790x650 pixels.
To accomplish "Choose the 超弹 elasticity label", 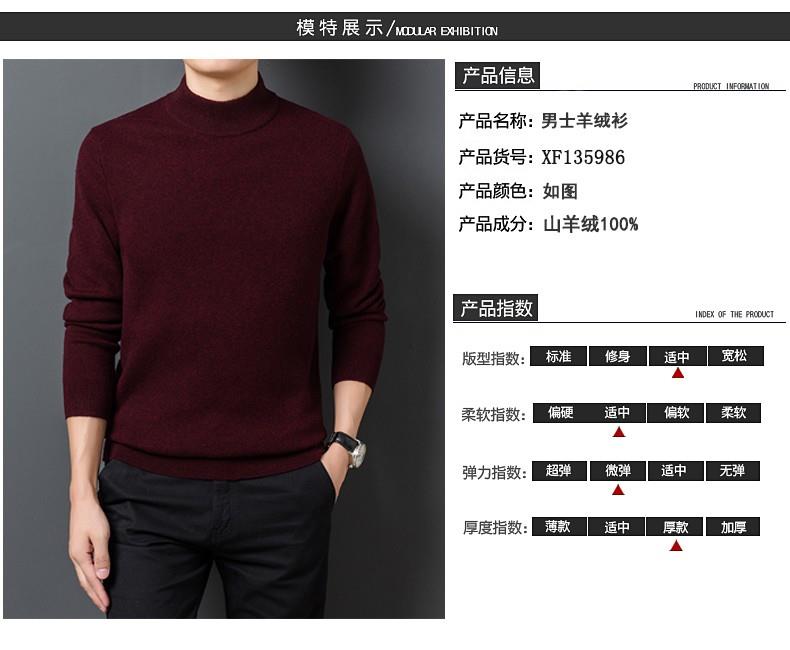I will pyautogui.click(x=559, y=471).
